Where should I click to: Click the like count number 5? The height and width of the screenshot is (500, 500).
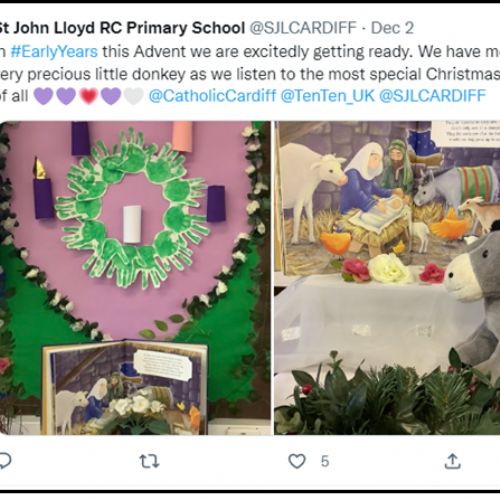(325, 462)
